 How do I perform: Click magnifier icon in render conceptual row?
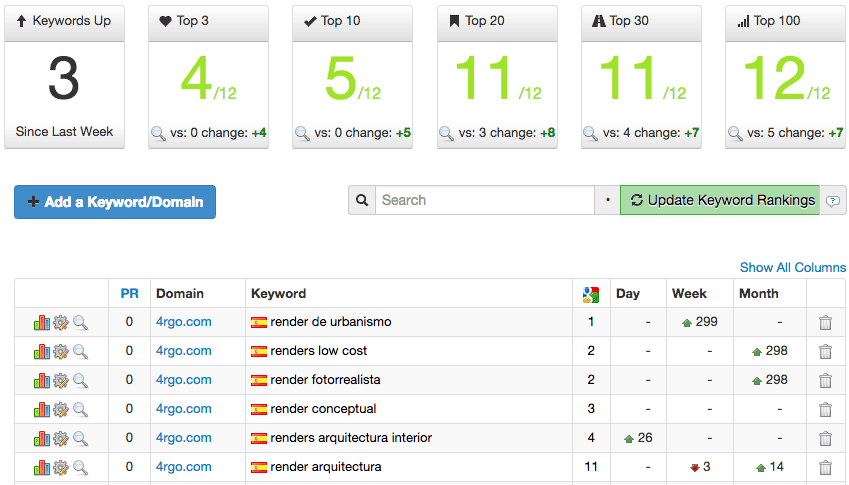click(80, 410)
